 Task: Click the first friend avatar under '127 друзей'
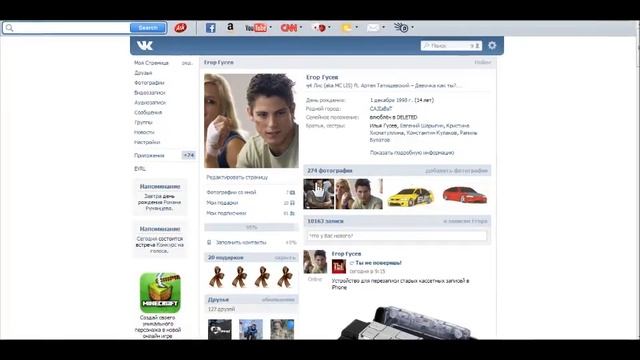point(220,329)
